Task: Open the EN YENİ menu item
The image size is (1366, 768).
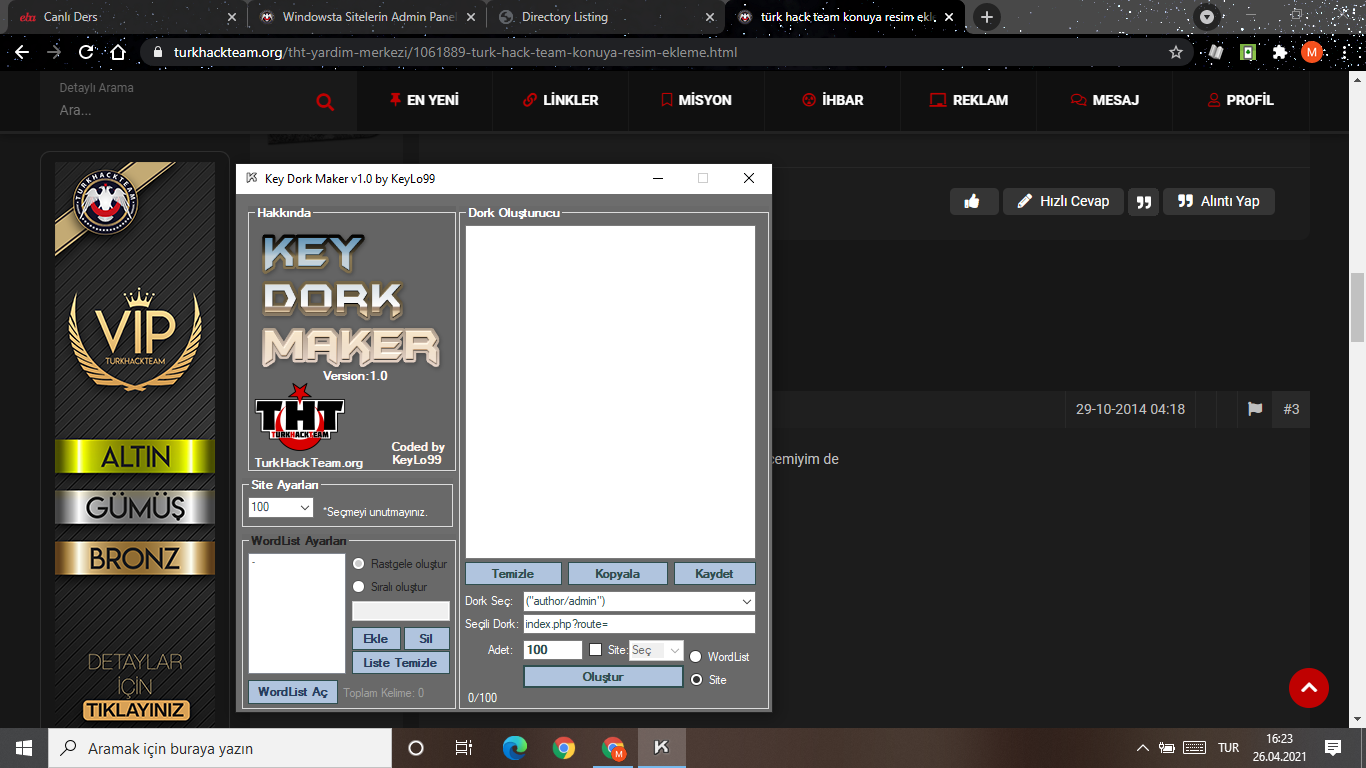Action: 425,100
